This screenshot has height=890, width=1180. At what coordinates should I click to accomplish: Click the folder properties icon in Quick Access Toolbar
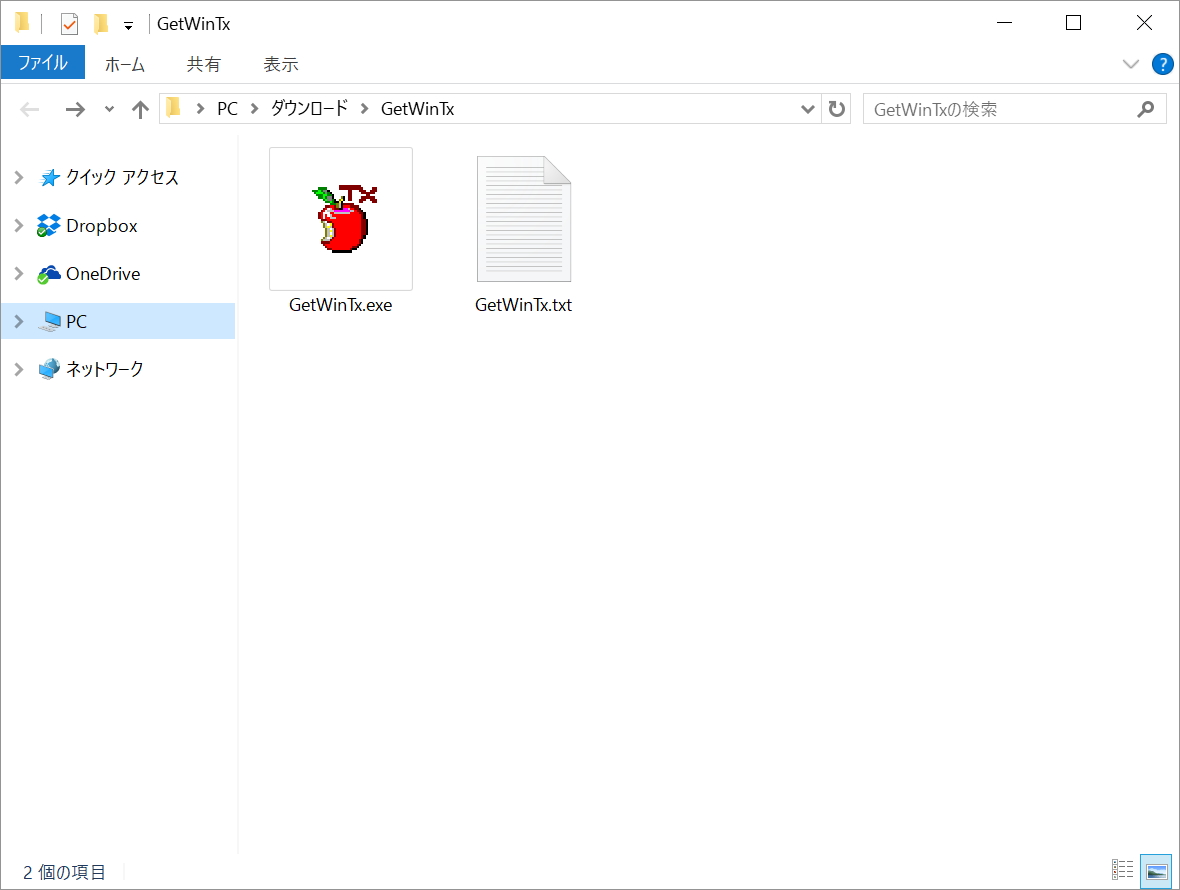[69, 22]
